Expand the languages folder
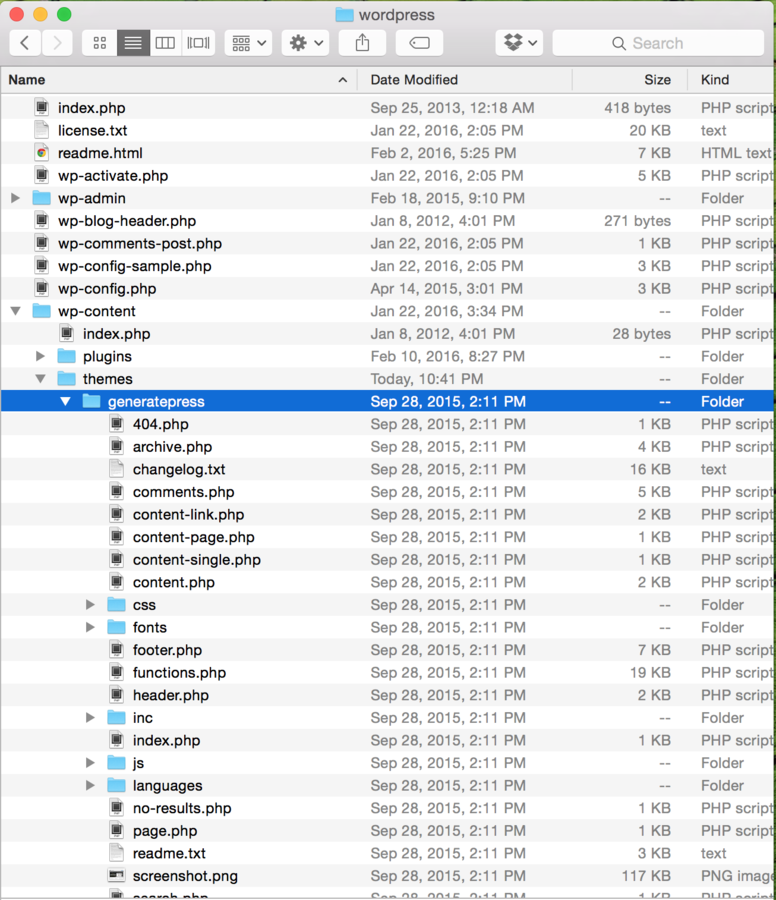This screenshot has width=776, height=900. 90,785
